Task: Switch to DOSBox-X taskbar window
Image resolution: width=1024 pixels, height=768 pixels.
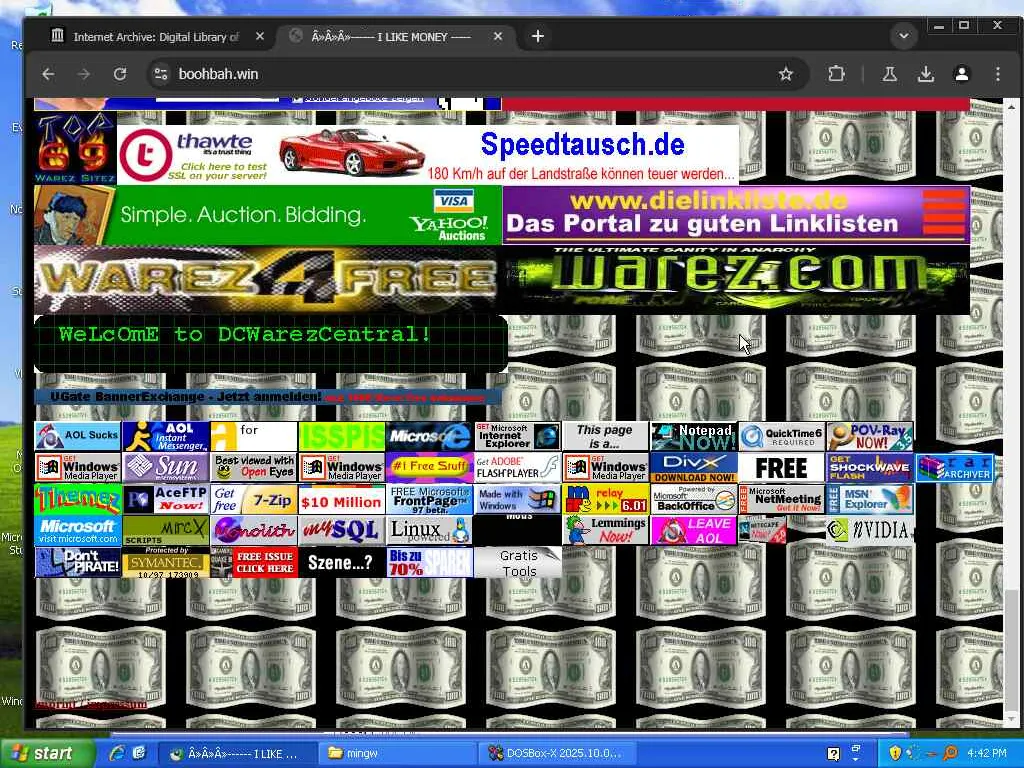Action: pos(555,754)
